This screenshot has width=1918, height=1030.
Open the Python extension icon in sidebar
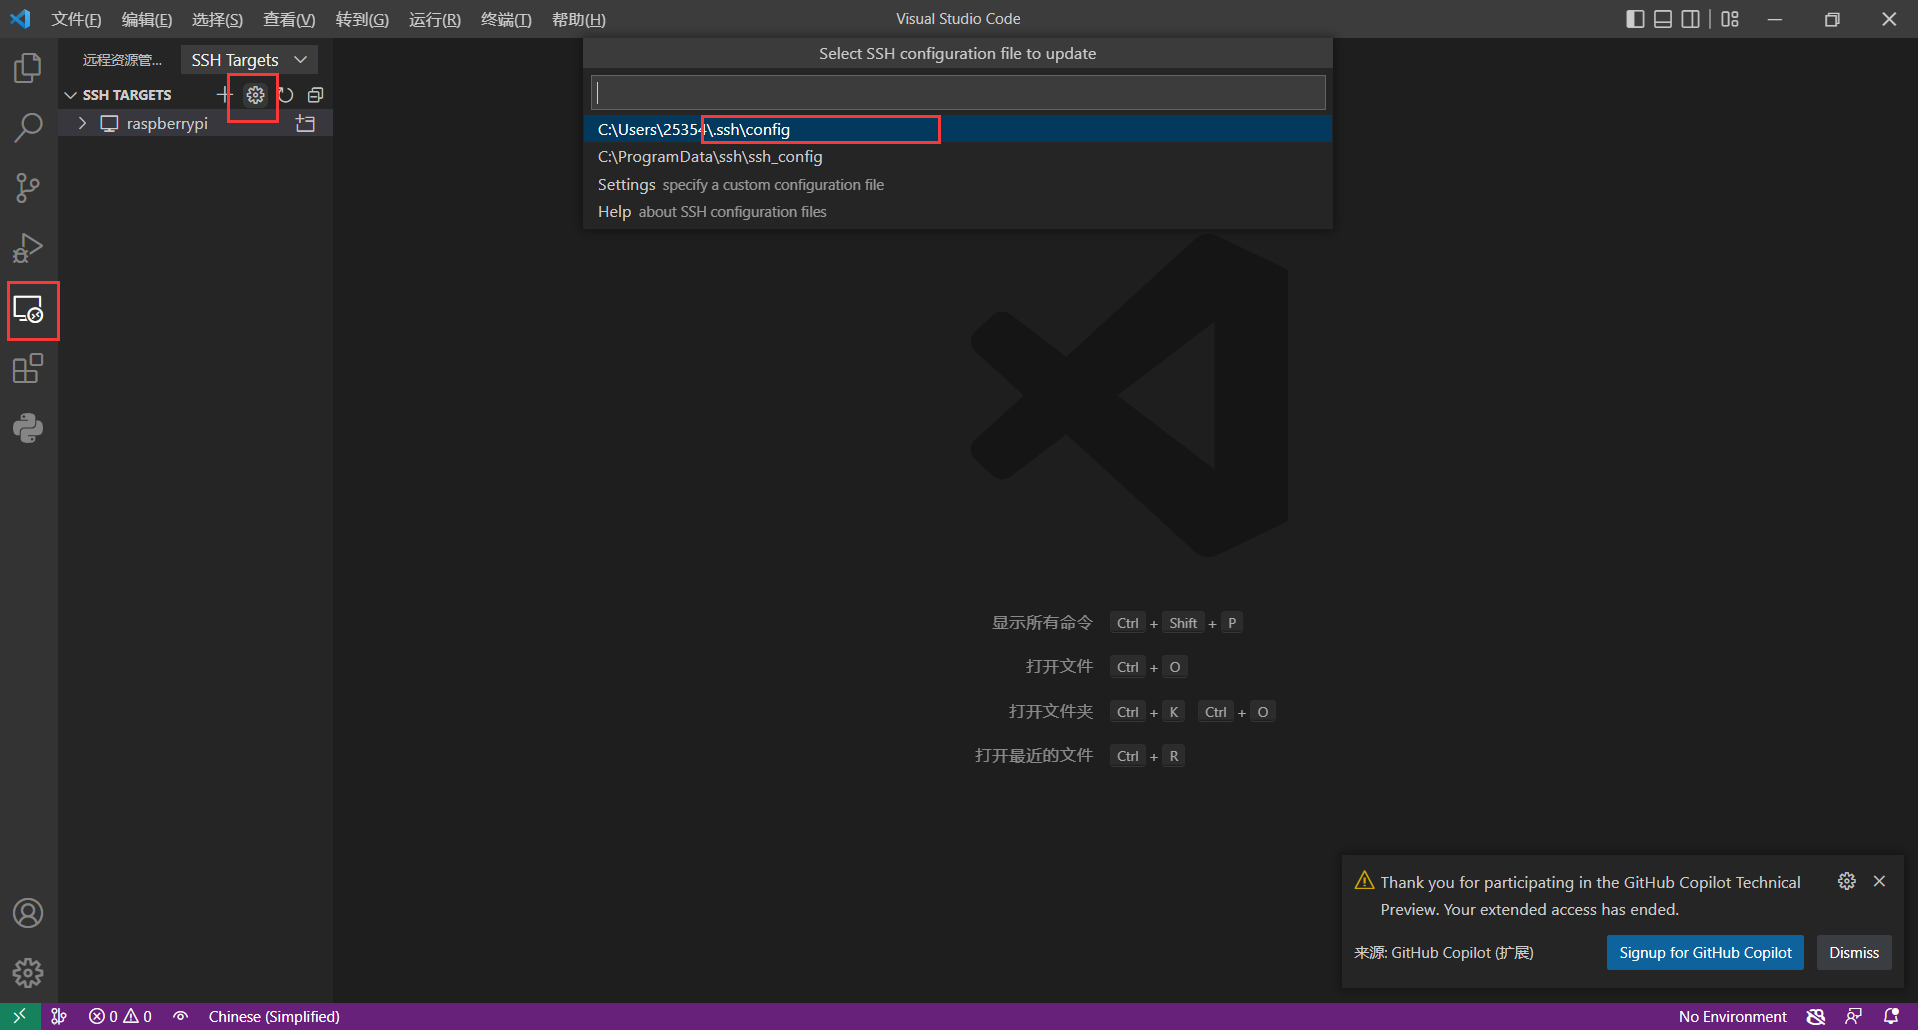pyautogui.click(x=28, y=429)
